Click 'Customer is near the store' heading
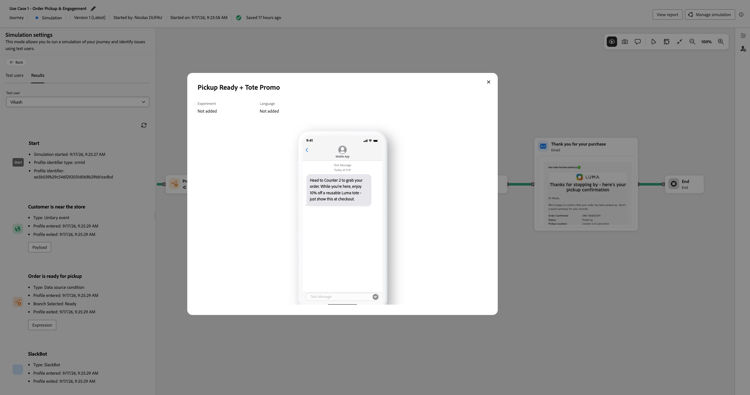This screenshot has width=750, height=395. [x=56, y=207]
